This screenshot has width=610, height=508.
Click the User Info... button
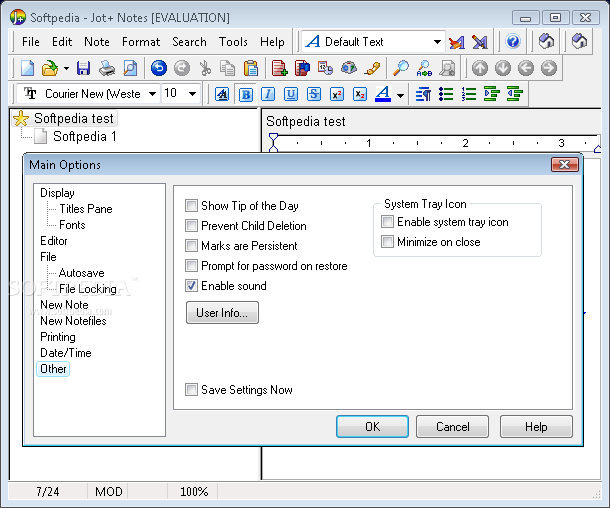pos(222,312)
